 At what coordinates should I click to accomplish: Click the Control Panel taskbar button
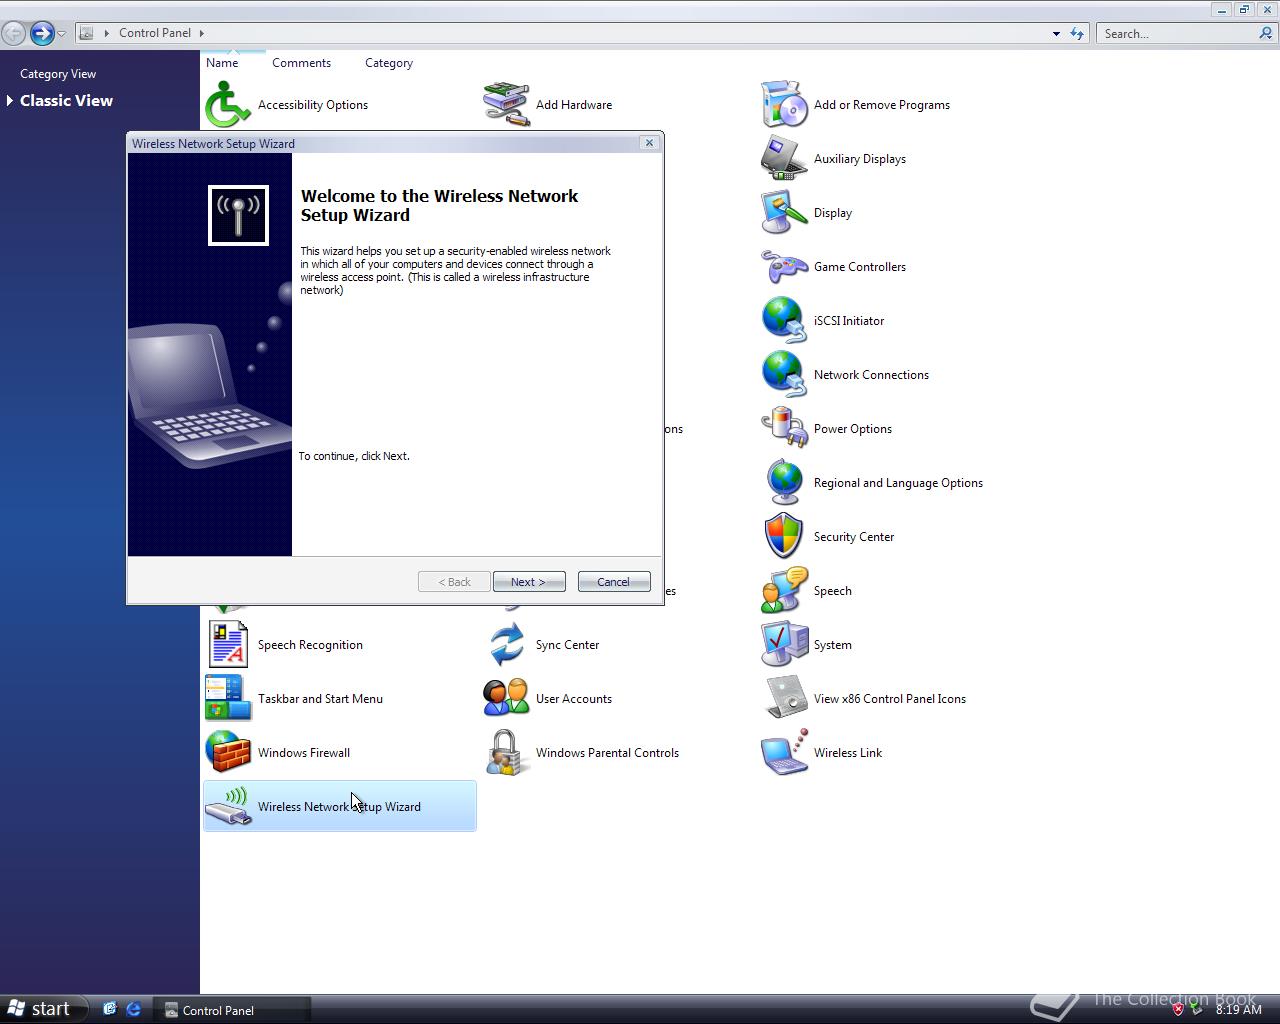click(x=232, y=1010)
